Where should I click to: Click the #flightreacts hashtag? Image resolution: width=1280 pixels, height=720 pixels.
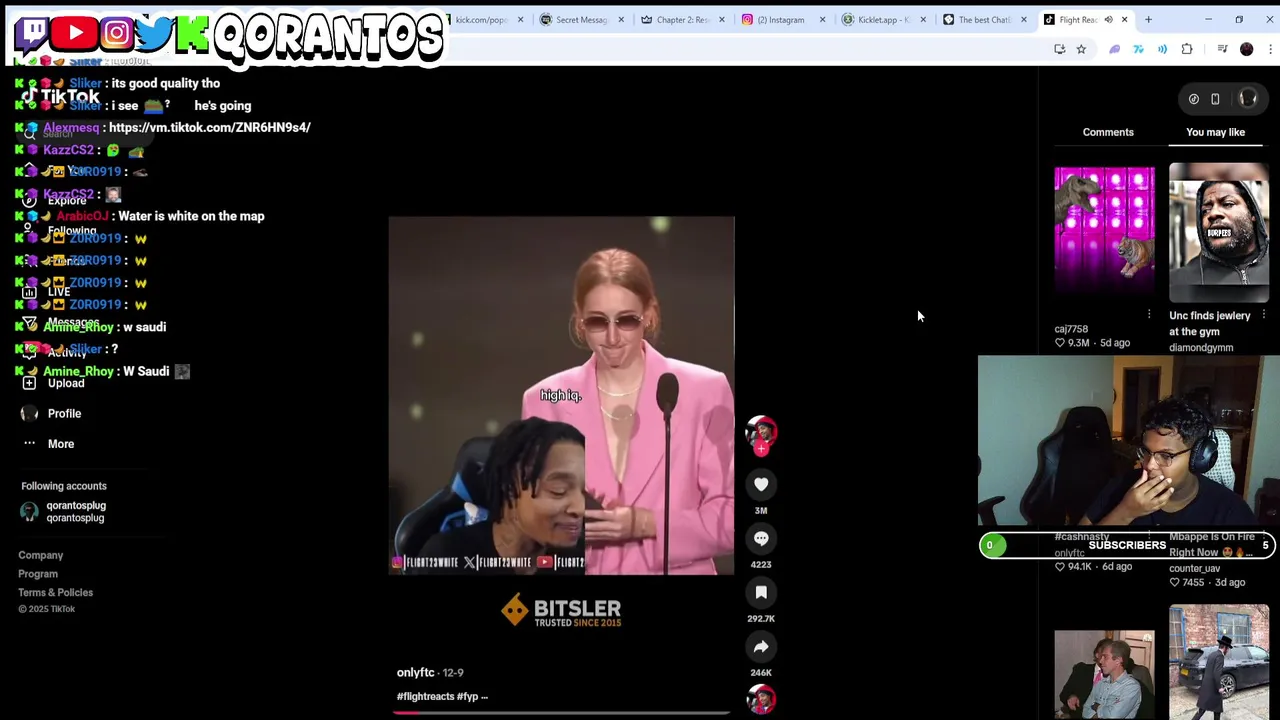pyautogui.click(x=426, y=697)
